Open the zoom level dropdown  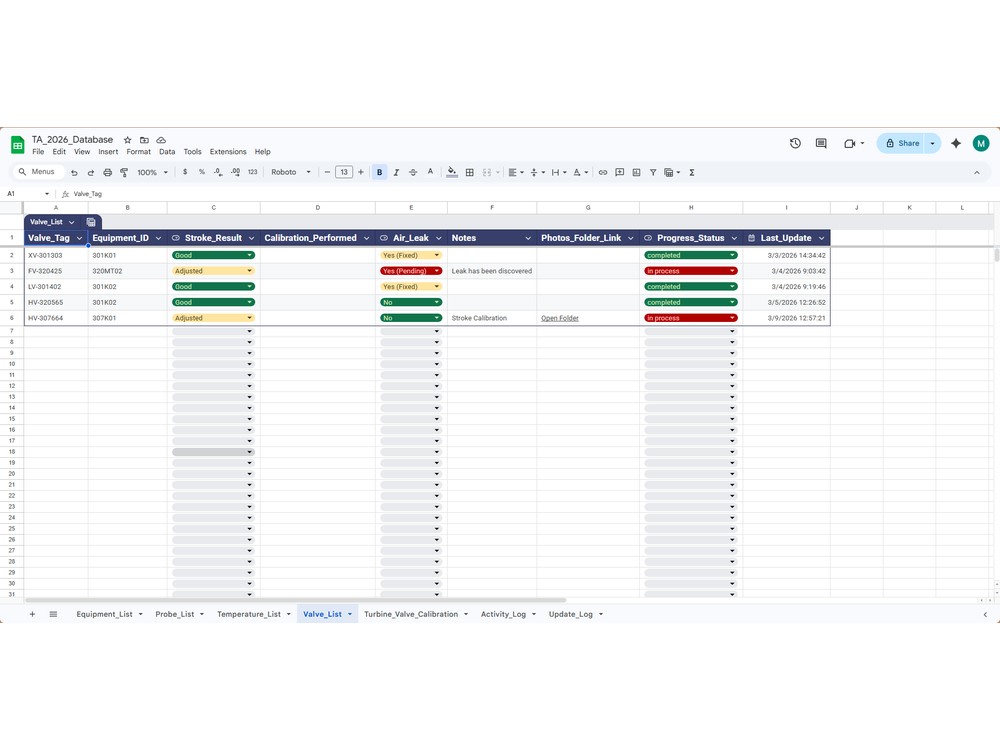pos(152,172)
